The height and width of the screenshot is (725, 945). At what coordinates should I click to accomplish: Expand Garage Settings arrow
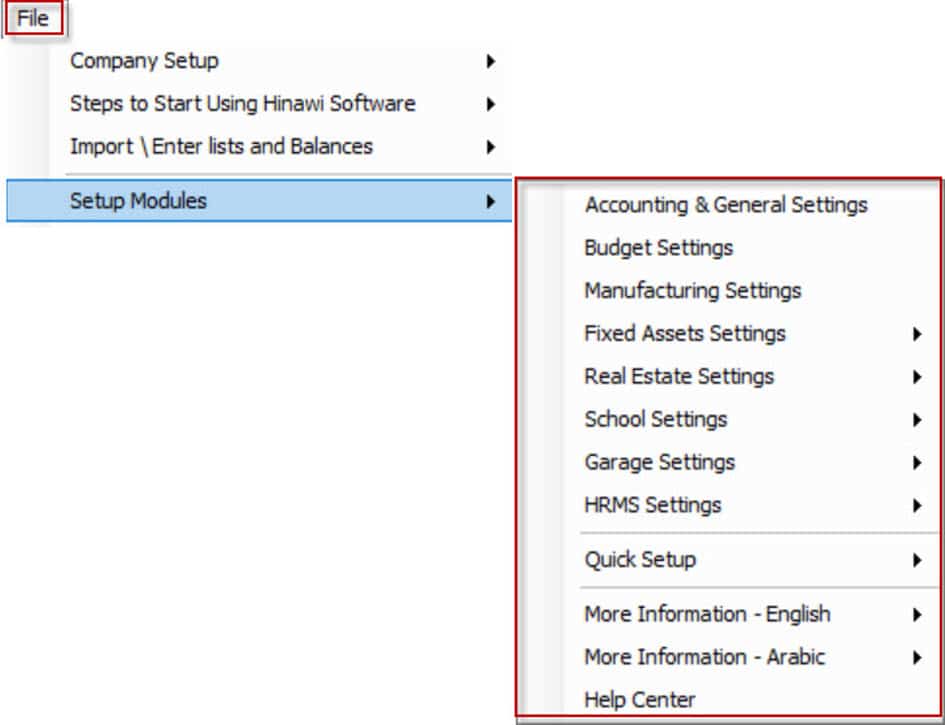(x=917, y=462)
